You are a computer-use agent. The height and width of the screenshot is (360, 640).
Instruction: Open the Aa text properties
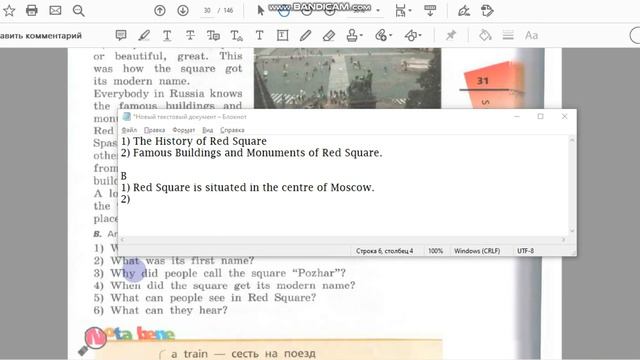[x=531, y=36]
